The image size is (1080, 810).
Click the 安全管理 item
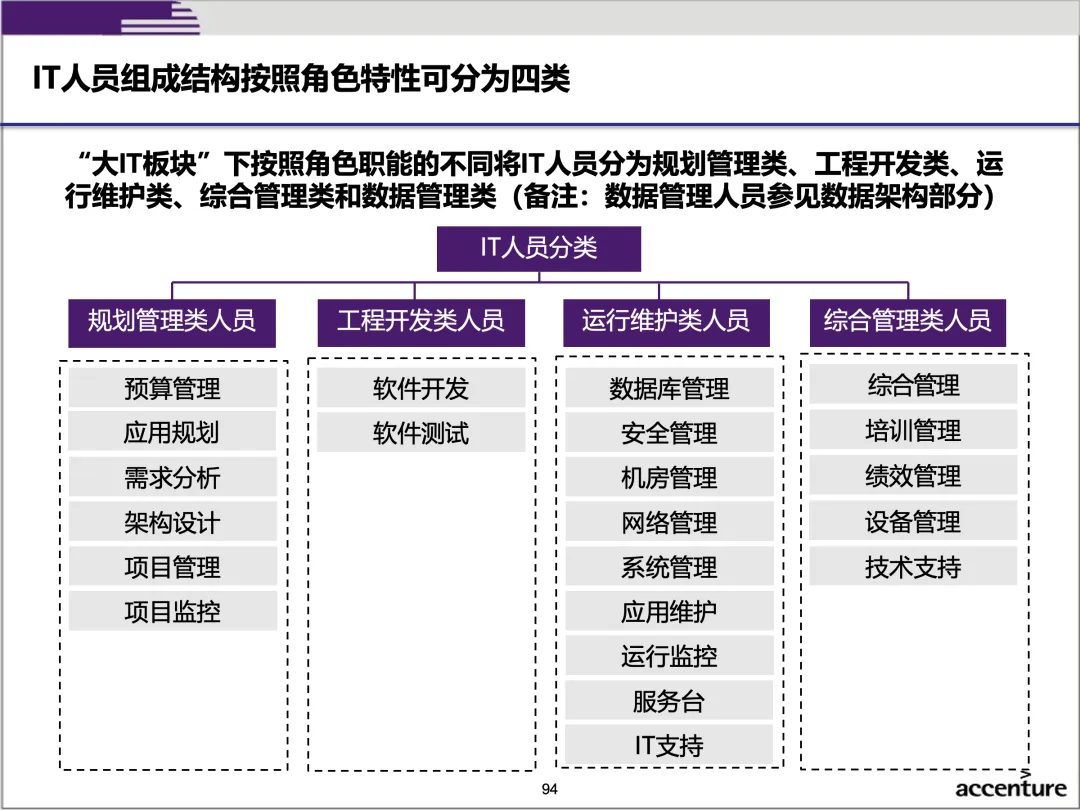pos(669,433)
